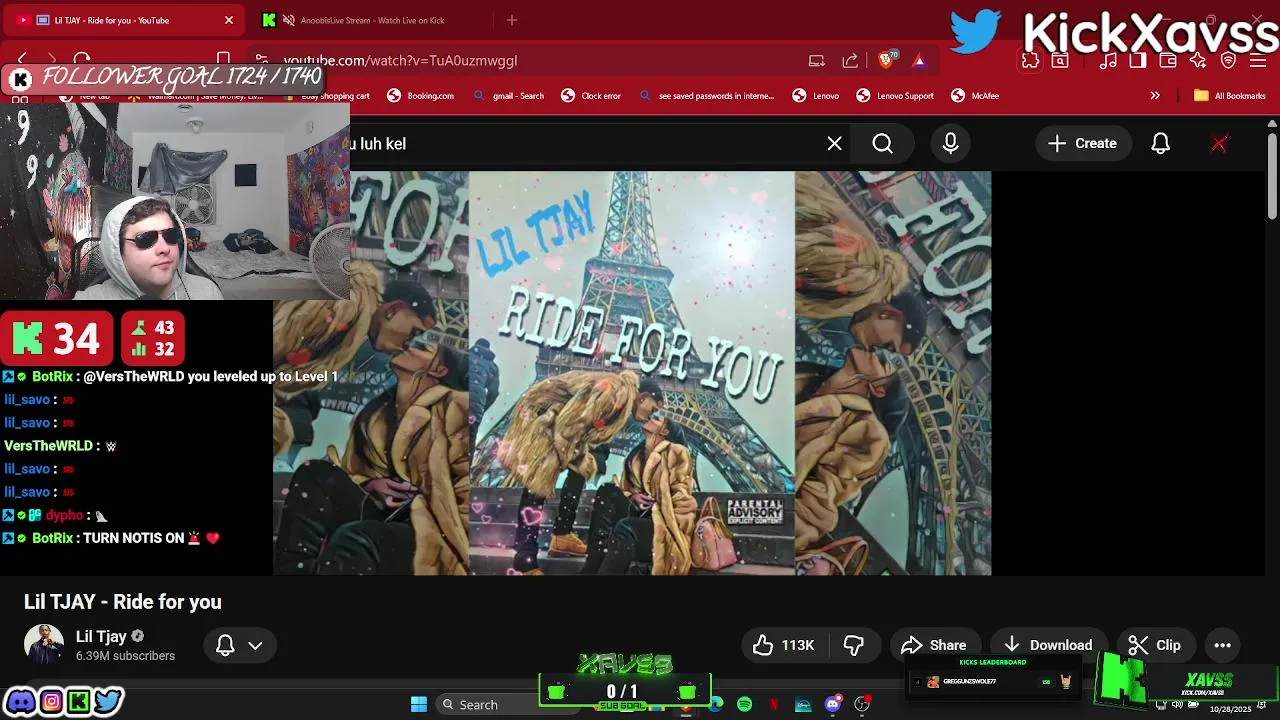Viewport: 1280px width, 720px height.
Task: Open YouTube notifications bell
Action: [1160, 144]
